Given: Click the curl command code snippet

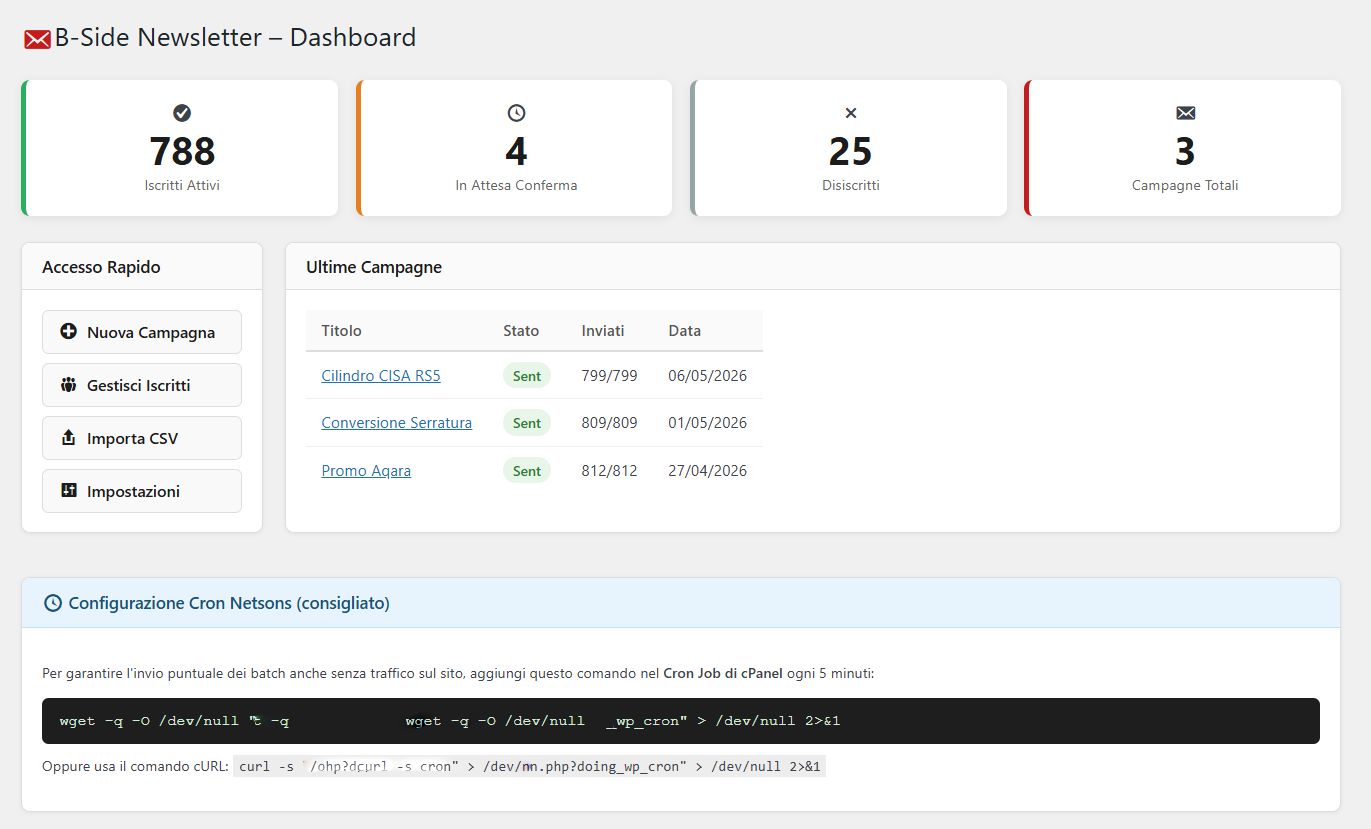Looking at the screenshot, I should coord(530,767).
